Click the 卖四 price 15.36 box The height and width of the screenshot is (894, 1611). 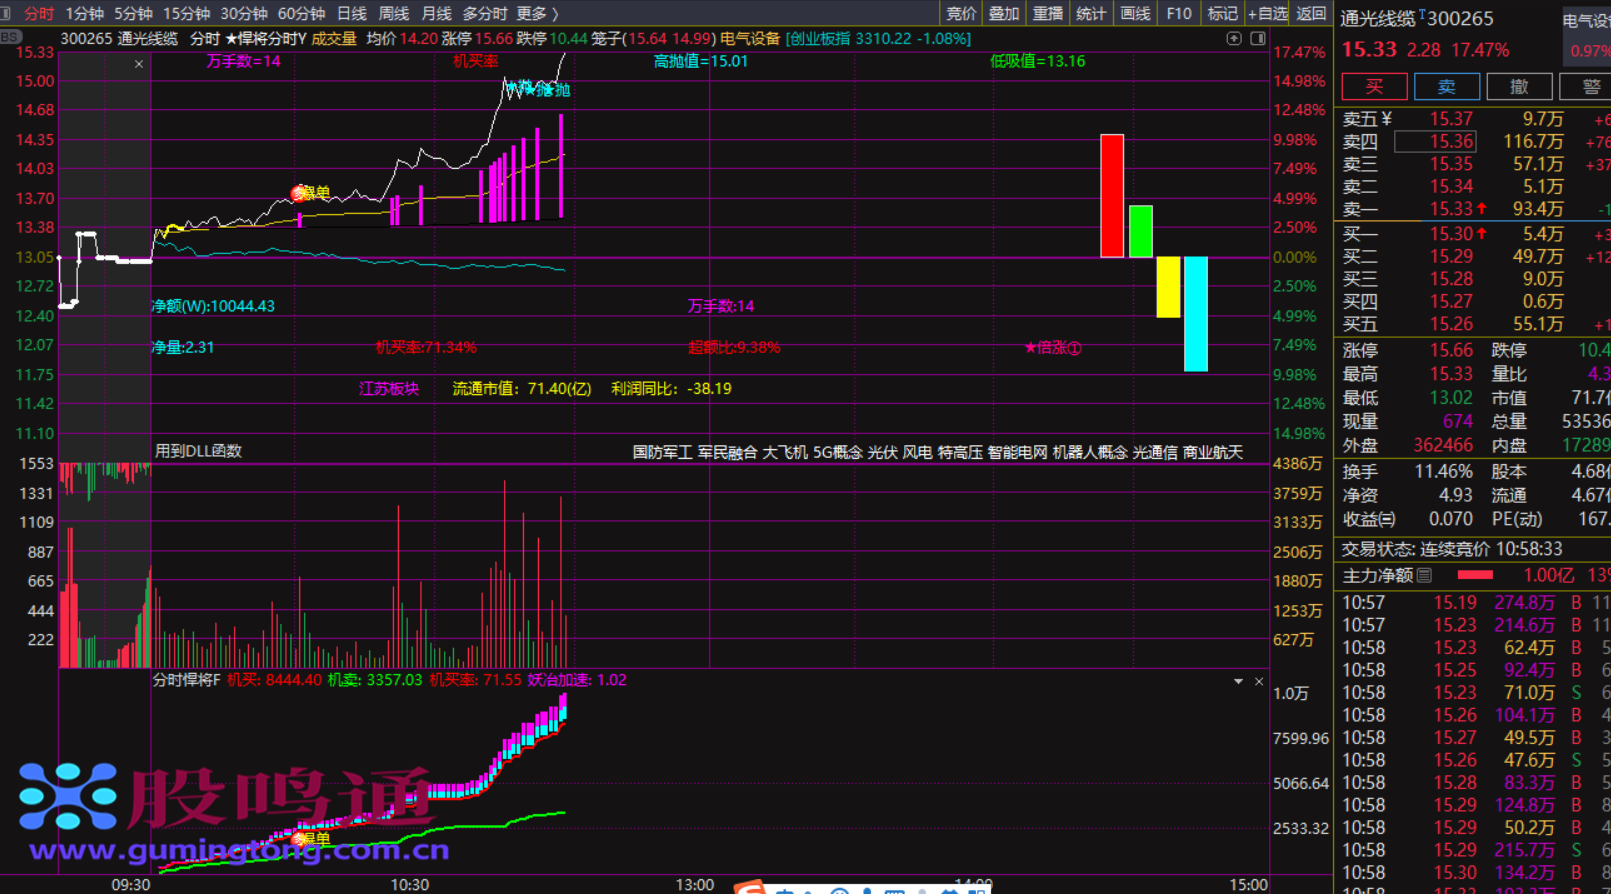click(x=1435, y=142)
